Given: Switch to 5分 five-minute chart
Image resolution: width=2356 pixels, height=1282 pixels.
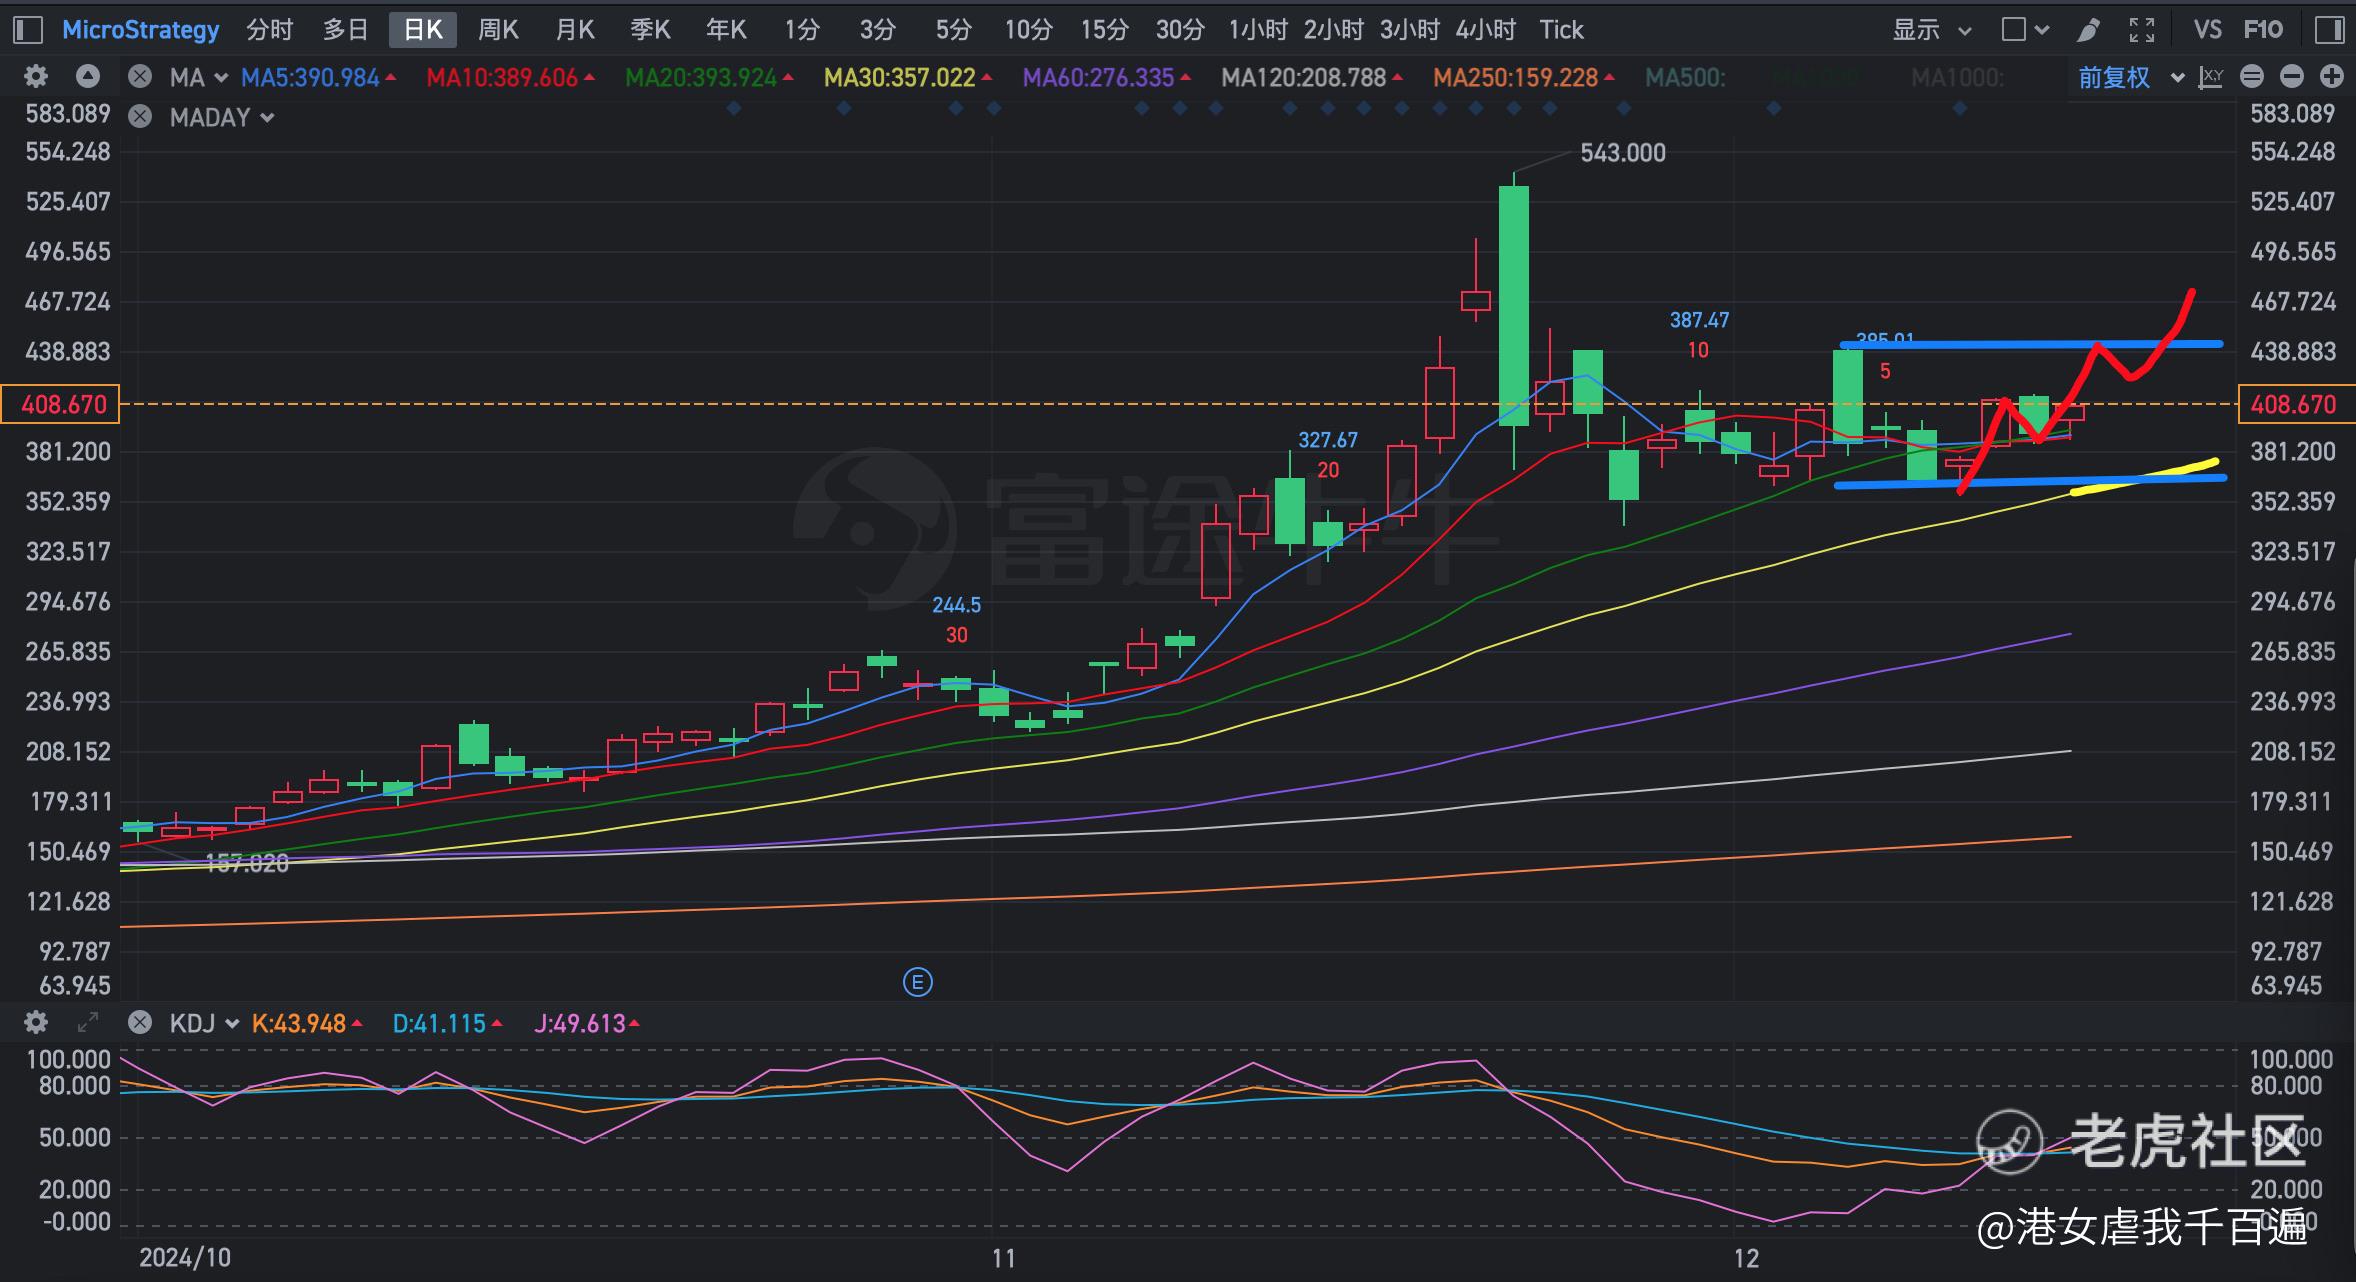Looking at the screenshot, I should 954,30.
